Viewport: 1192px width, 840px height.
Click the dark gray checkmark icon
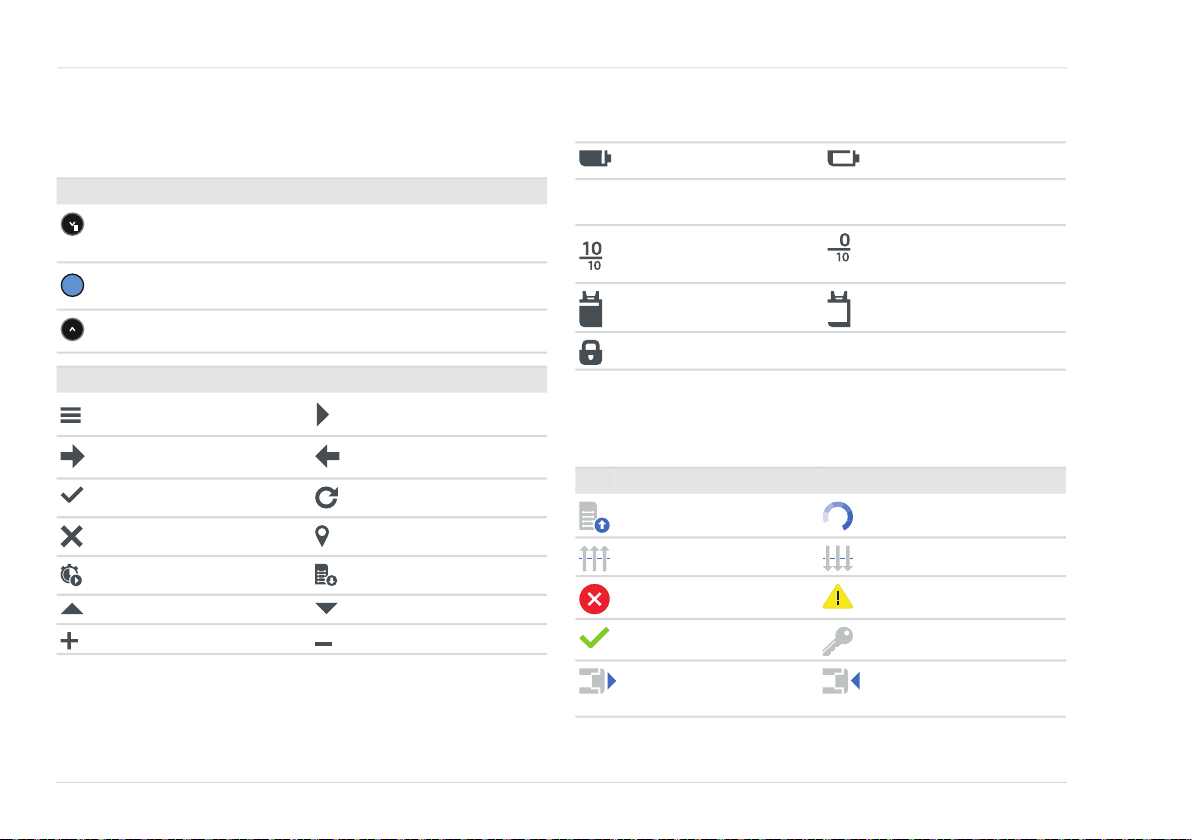tap(71, 495)
